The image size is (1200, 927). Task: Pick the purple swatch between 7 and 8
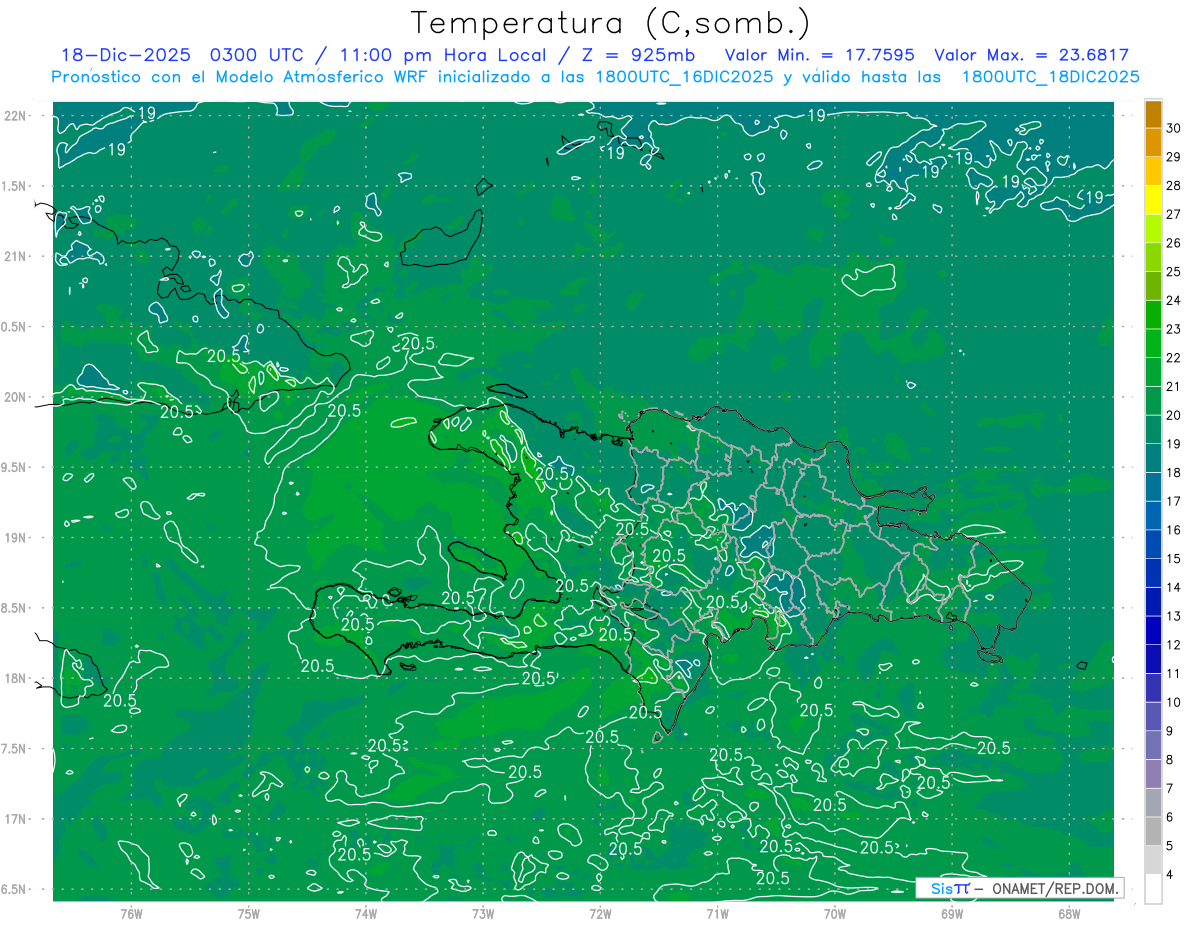click(x=1153, y=774)
